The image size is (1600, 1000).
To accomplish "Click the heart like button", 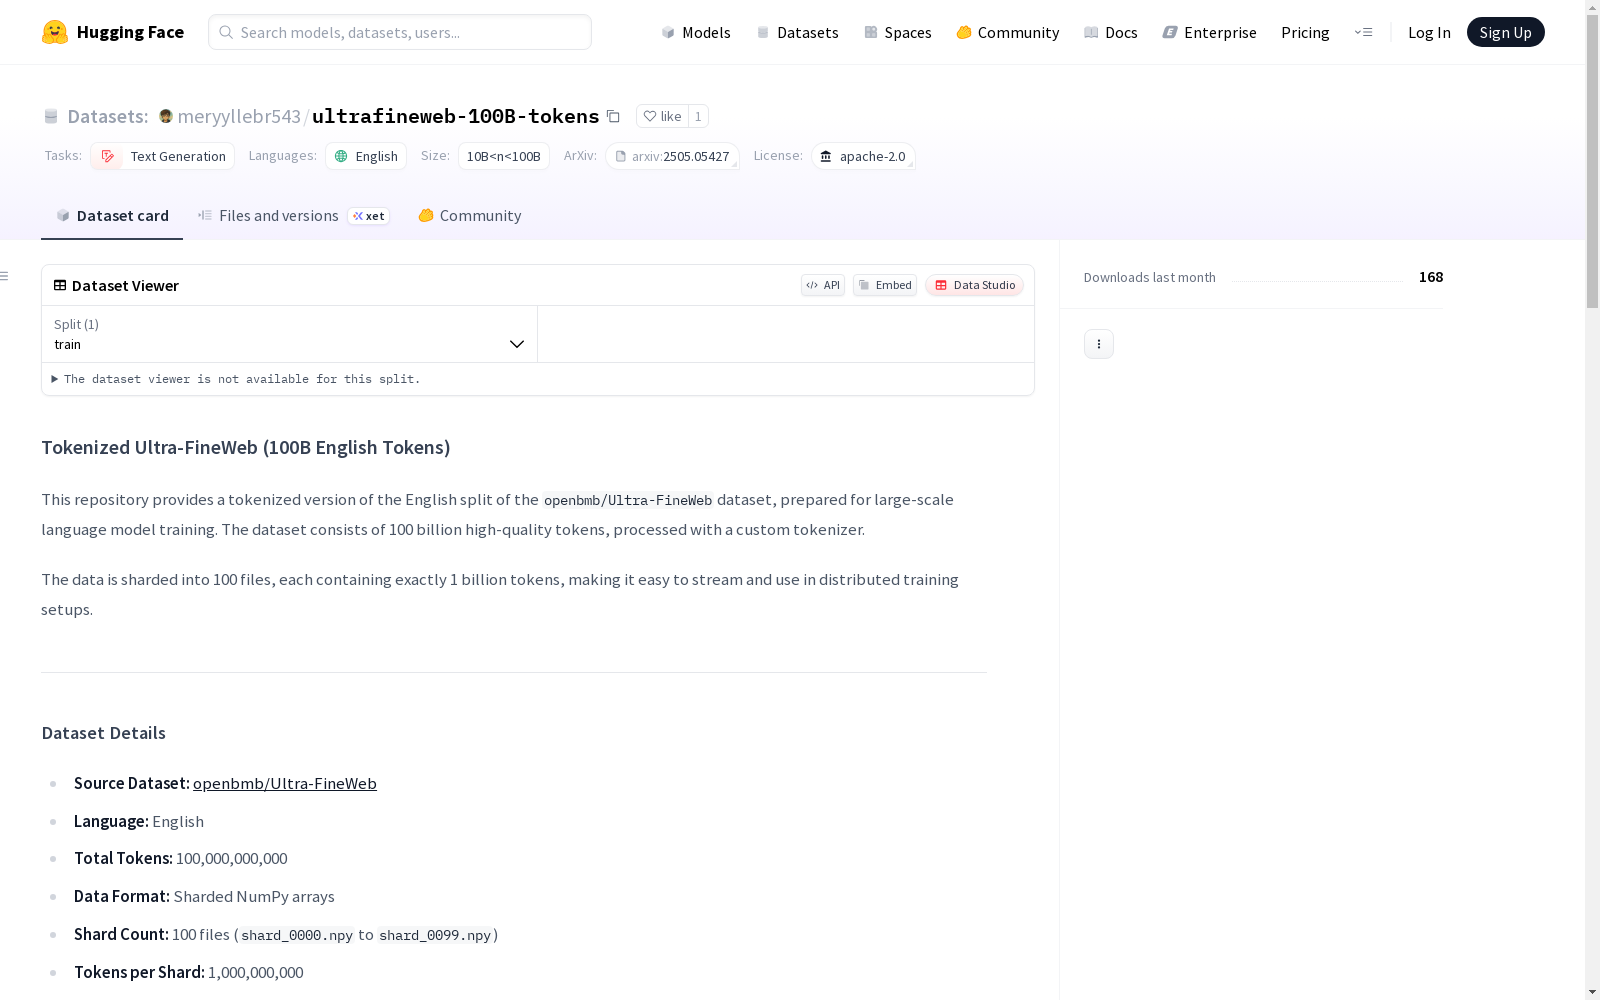I will (662, 116).
